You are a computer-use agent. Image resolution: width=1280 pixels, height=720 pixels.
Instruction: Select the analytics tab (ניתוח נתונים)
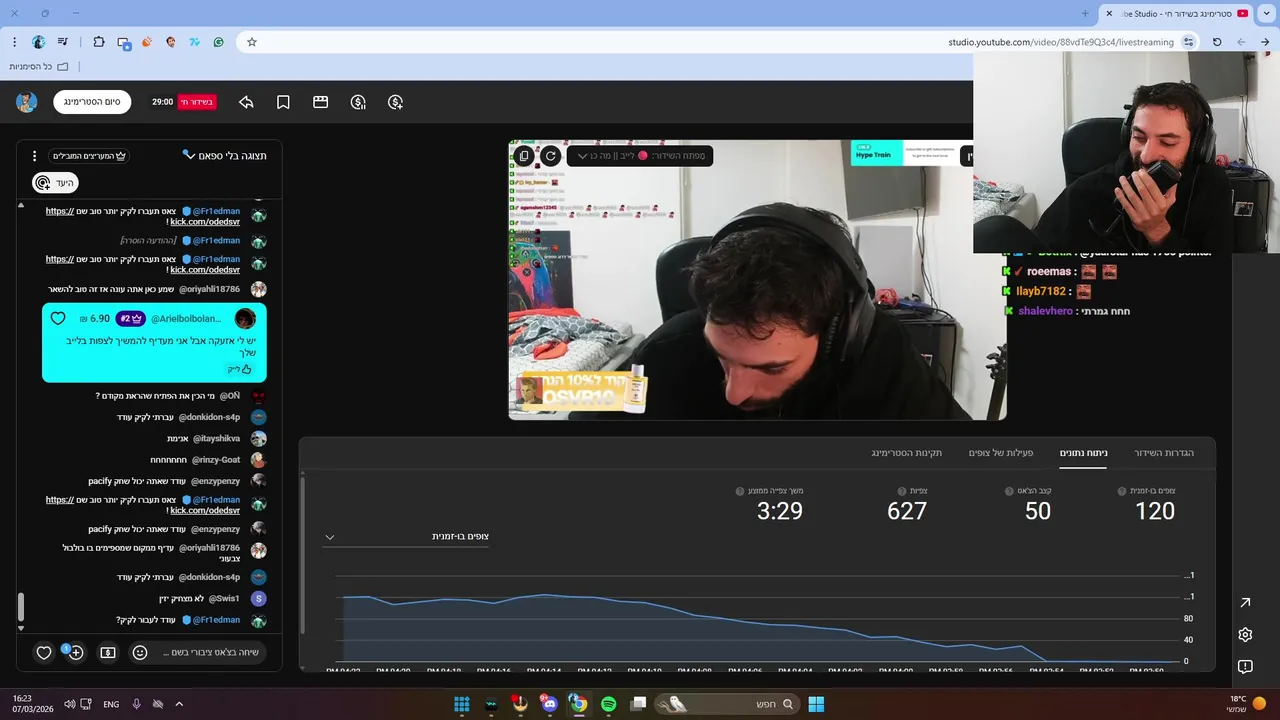click(x=1083, y=453)
